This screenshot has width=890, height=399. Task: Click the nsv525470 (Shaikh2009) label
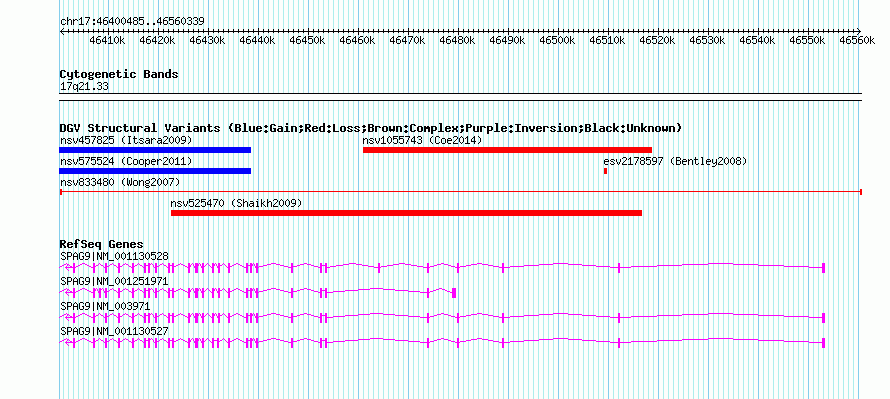point(236,203)
